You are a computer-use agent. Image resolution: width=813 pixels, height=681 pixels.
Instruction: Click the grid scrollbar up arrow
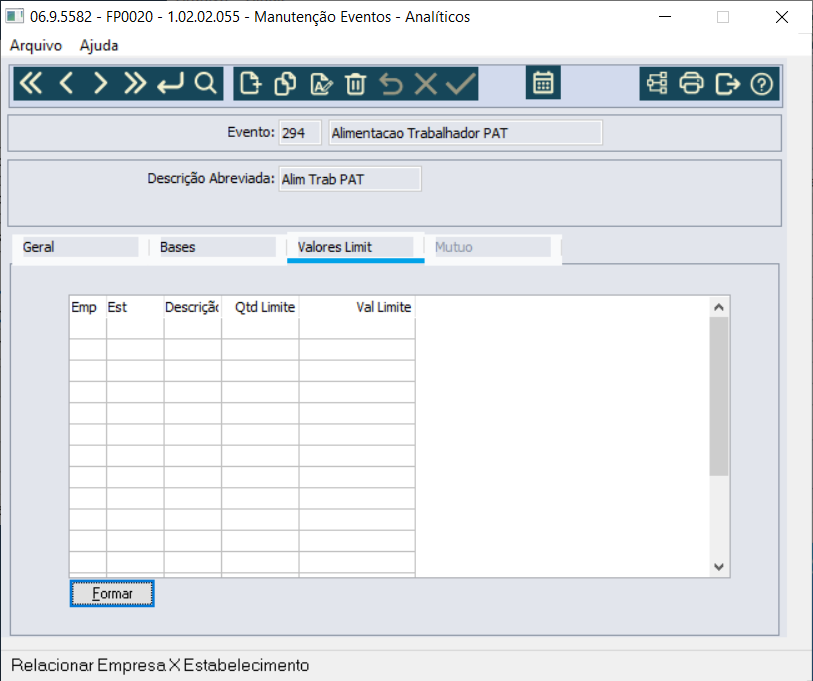pos(719,307)
